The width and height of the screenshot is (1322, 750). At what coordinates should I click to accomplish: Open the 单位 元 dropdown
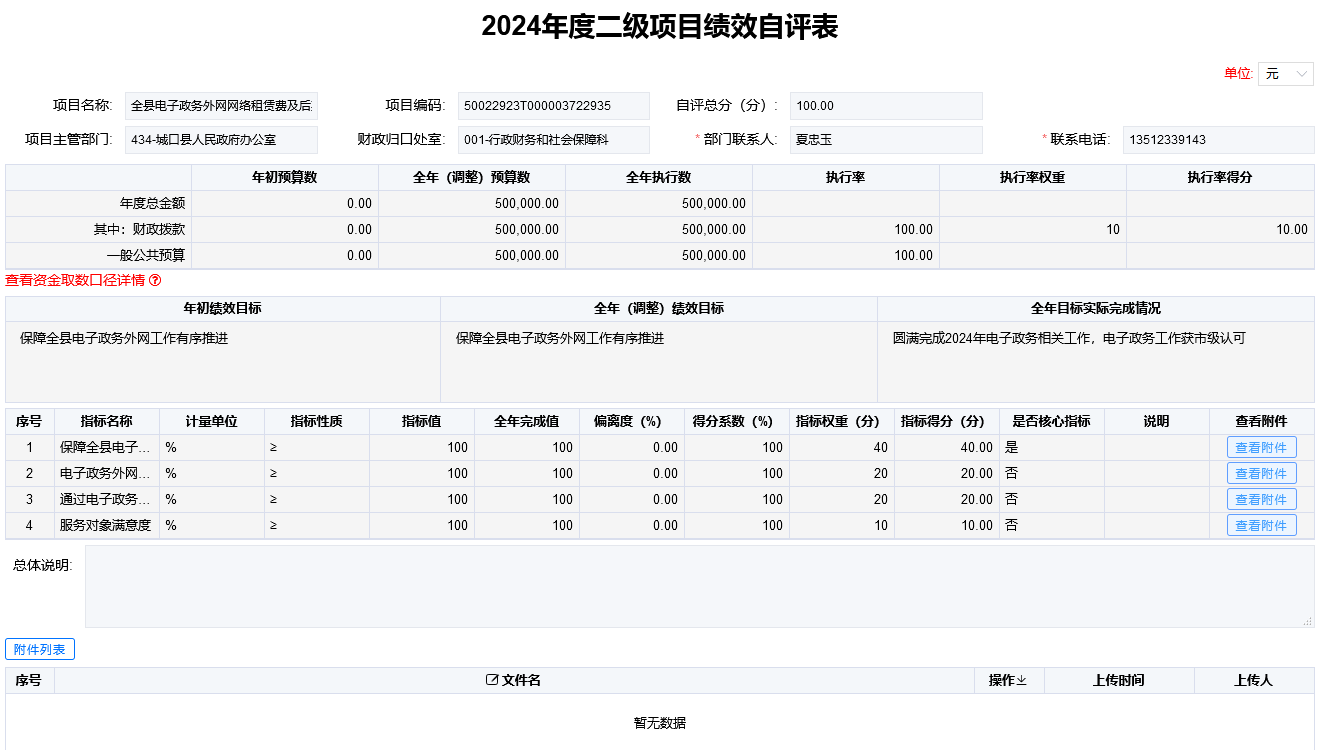point(1285,74)
